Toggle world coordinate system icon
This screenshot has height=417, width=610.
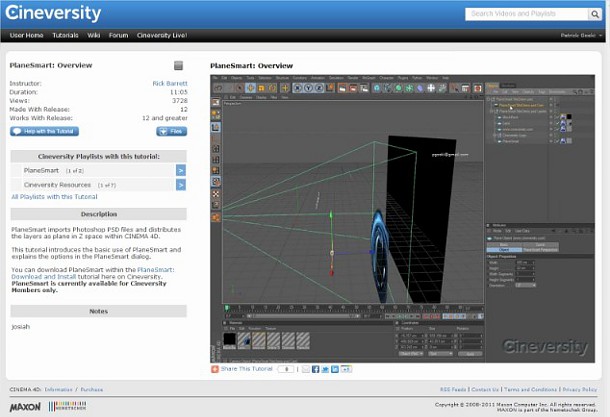pos(330,88)
